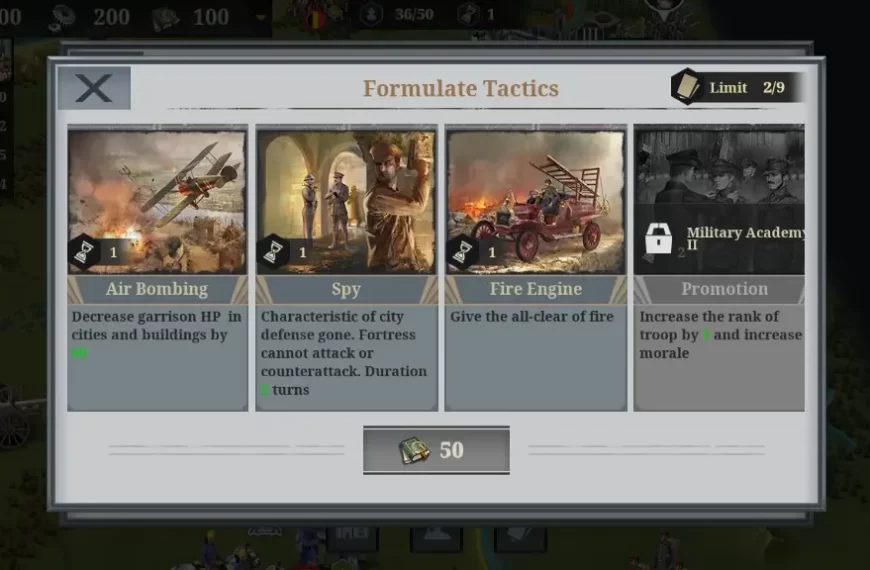Select the Spy tactic card image
Viewport: 870px width, 570px height.
click(346, 202)
